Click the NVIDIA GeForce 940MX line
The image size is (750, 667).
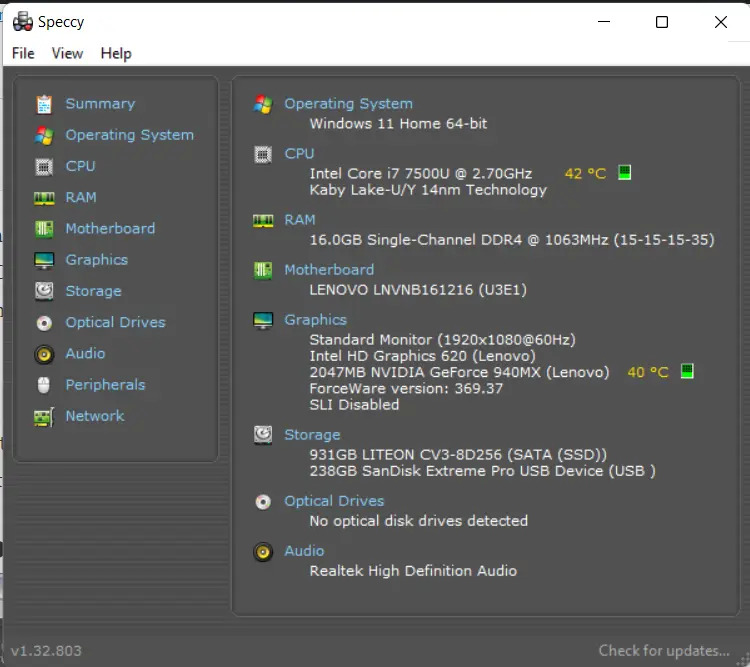click(x=459, y=372)
